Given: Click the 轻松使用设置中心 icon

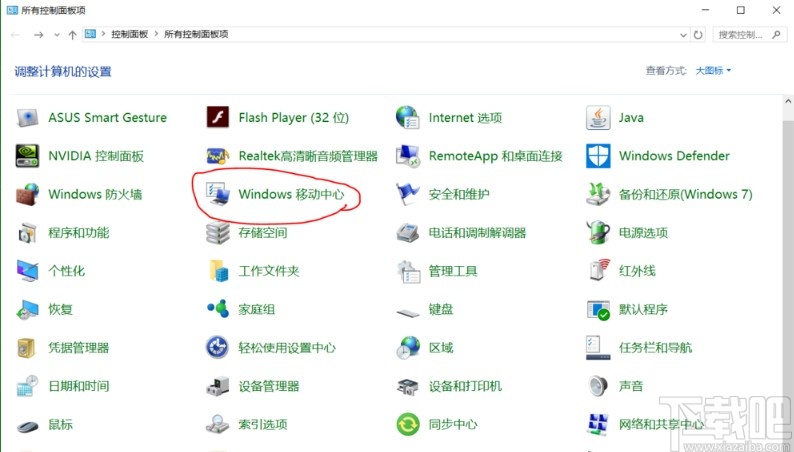Looking at the screenshot, I should [218, 348].
